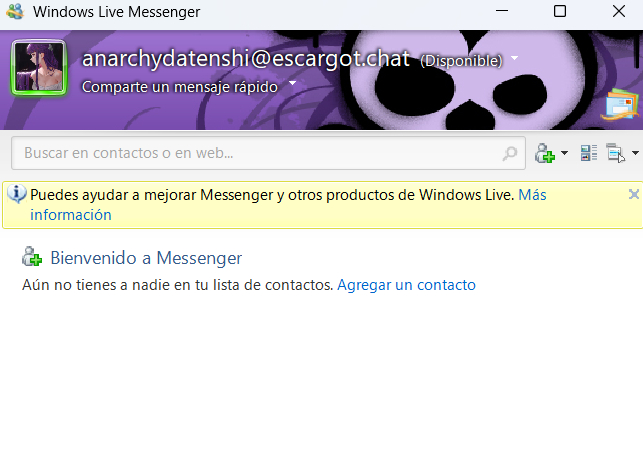Dismiss the yellow notification bar

click(x=633, y=194)
